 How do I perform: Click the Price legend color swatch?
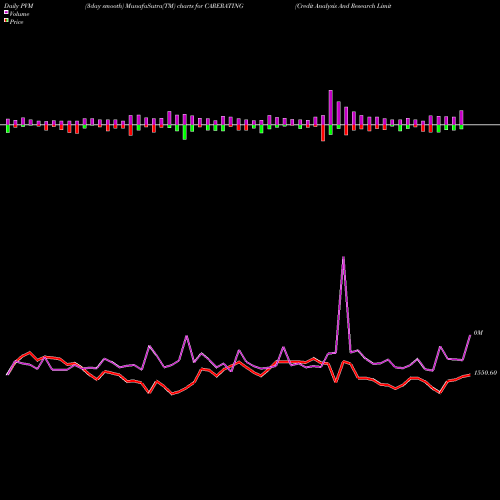6,21
